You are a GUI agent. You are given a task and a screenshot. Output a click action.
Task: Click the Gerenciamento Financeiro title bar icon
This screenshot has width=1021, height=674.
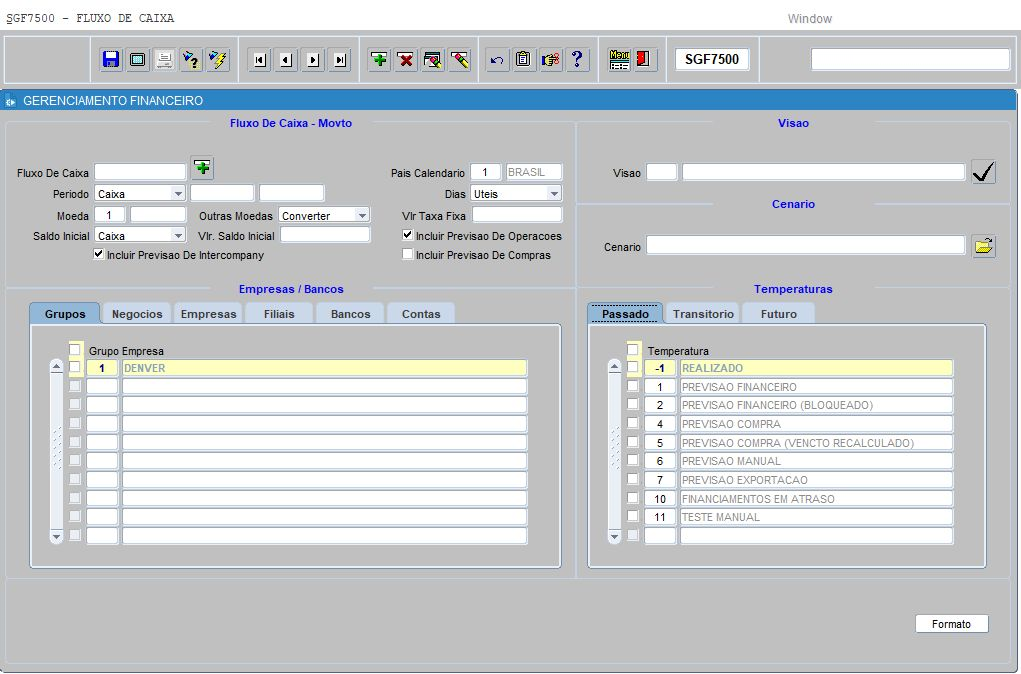coord(10,101)
